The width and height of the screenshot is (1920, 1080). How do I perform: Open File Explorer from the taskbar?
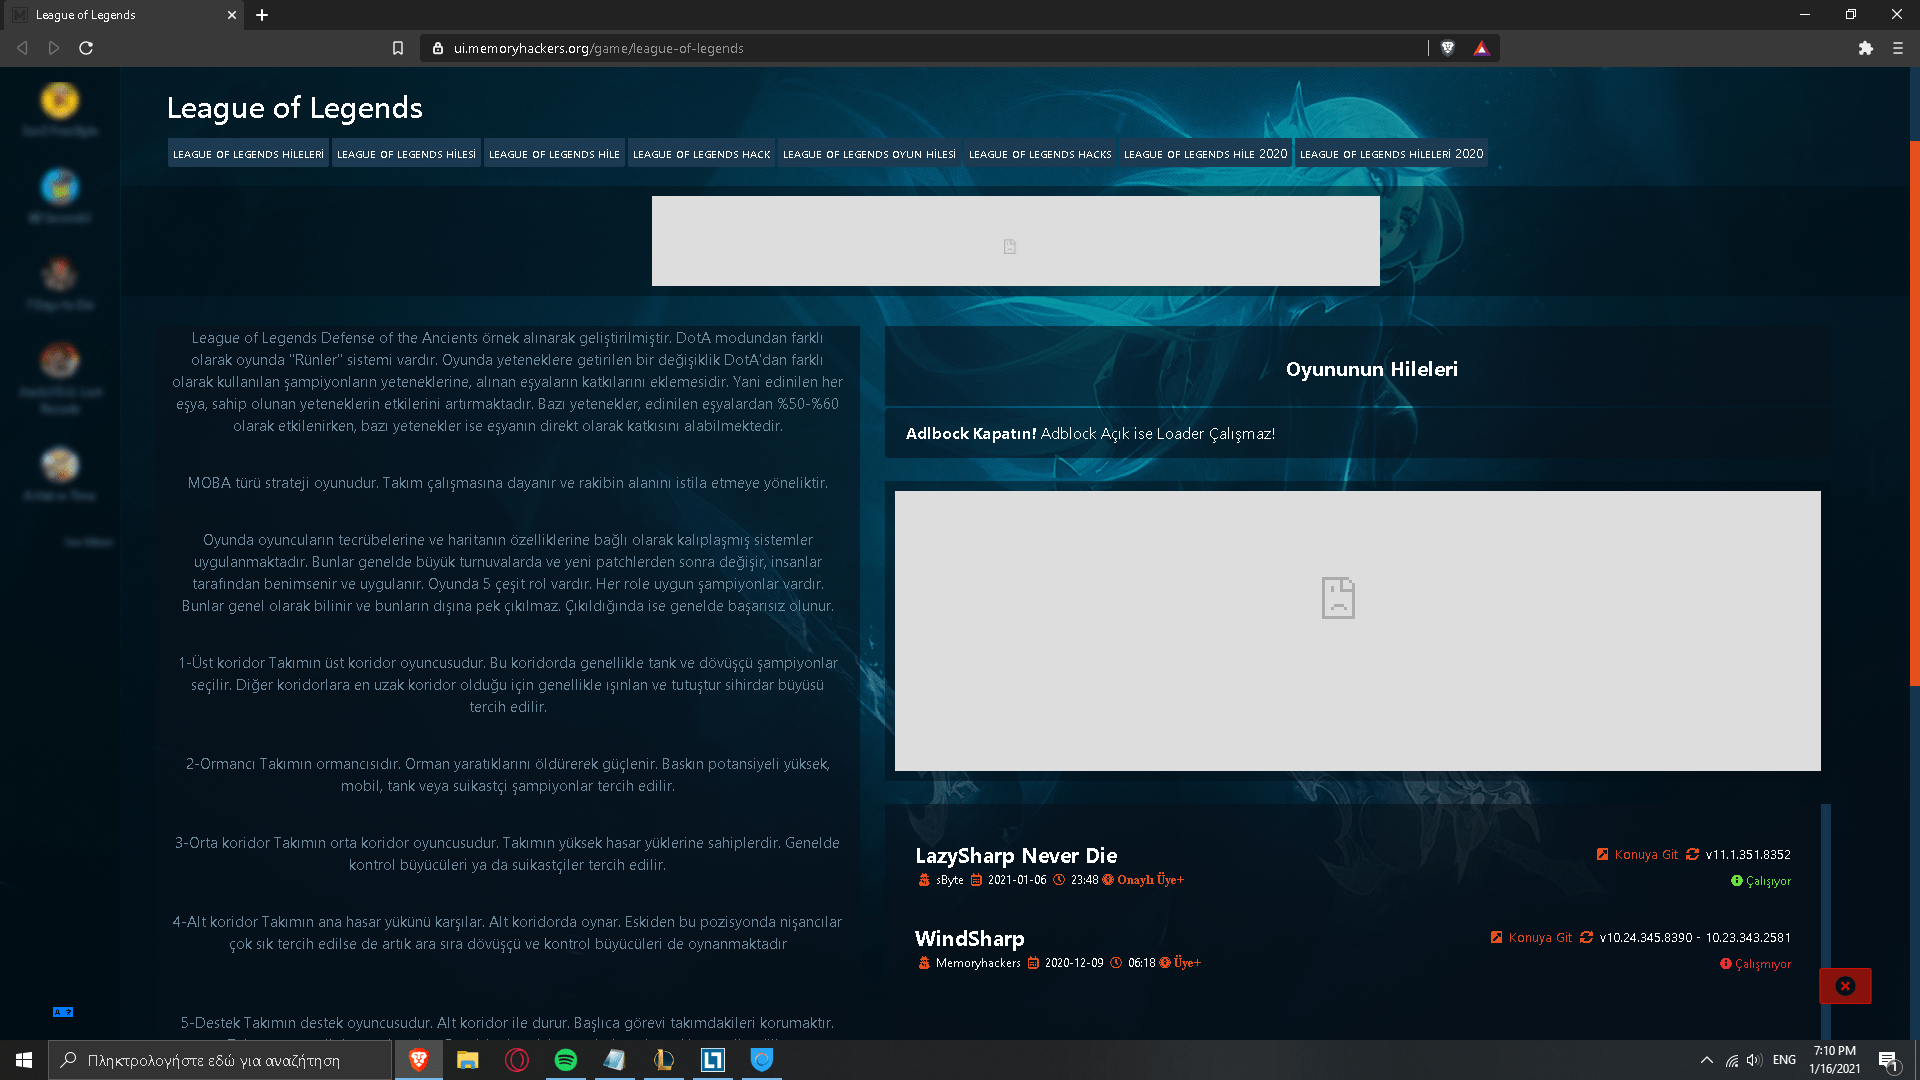point(468,1060)
